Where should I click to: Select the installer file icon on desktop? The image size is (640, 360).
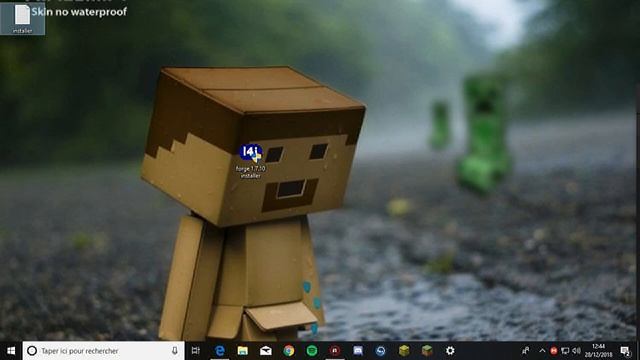[22, 19]
